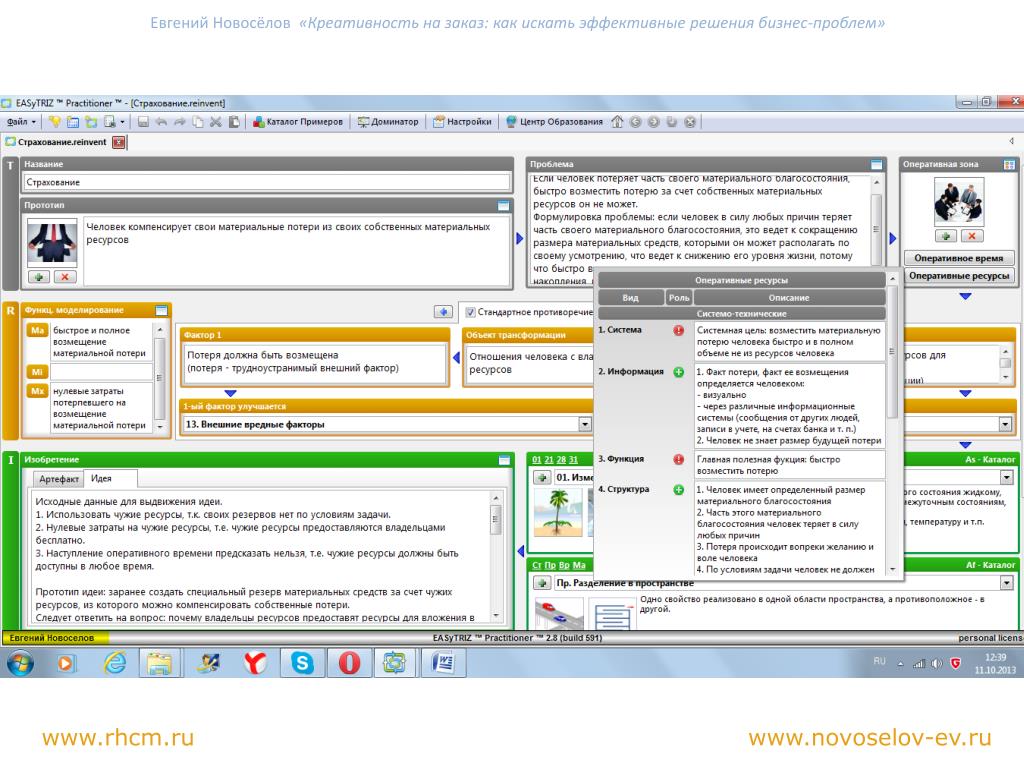This screenshot has width=1024, height=768.
Task: Open Каталог Примеров
Action: point(298,121)
